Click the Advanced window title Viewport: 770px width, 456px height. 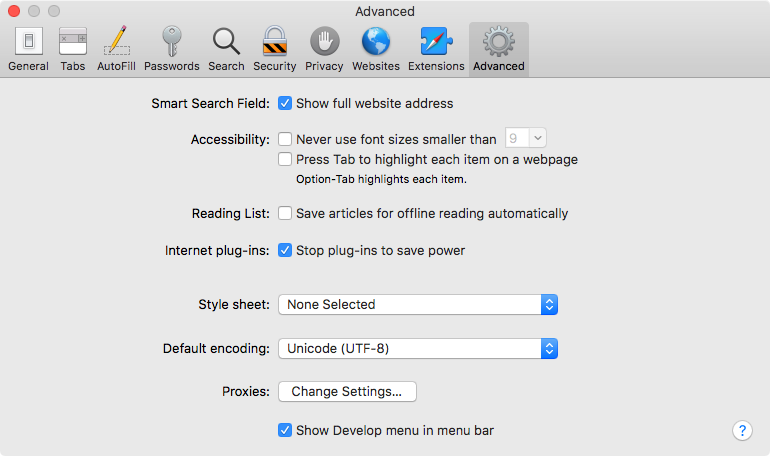point(385,11)
